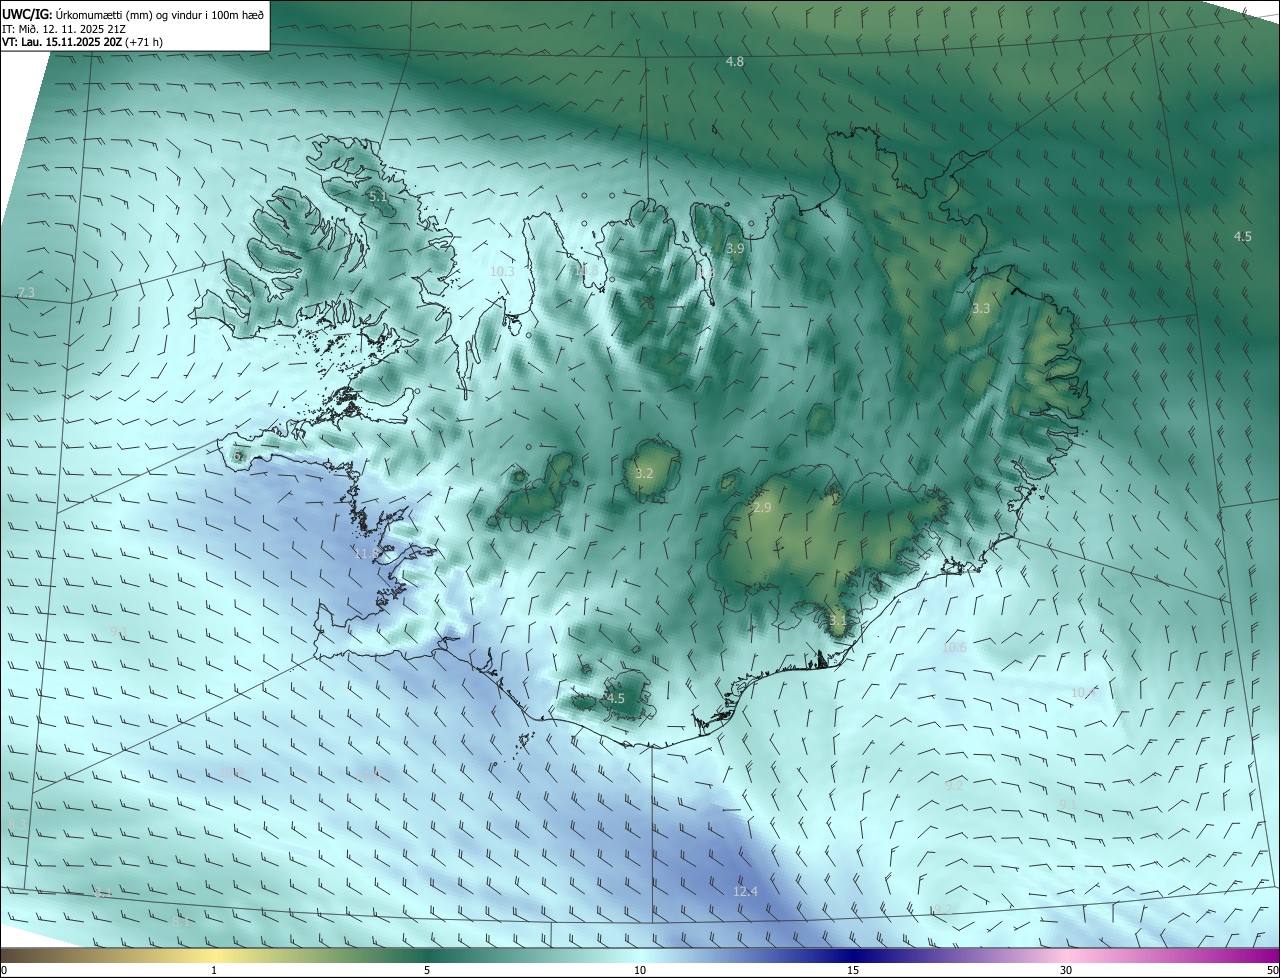Click the '30' tick on the colour scale
Screen dimensions: 1280x978
(1066, 970)
